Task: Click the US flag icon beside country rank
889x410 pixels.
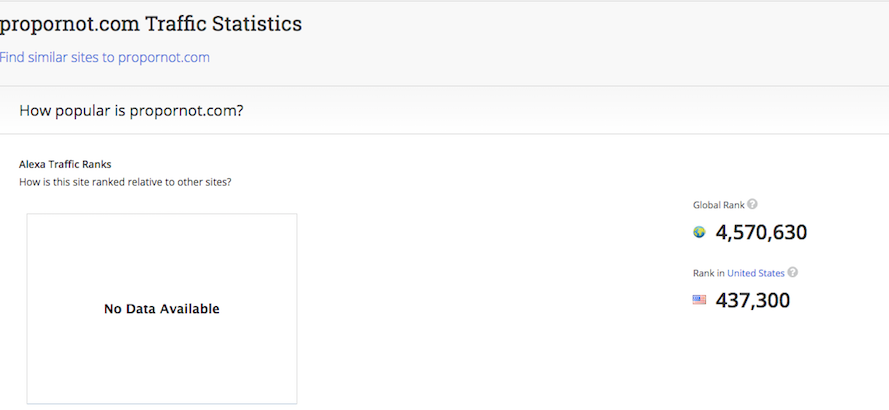Action: click(x=699, y=299)
